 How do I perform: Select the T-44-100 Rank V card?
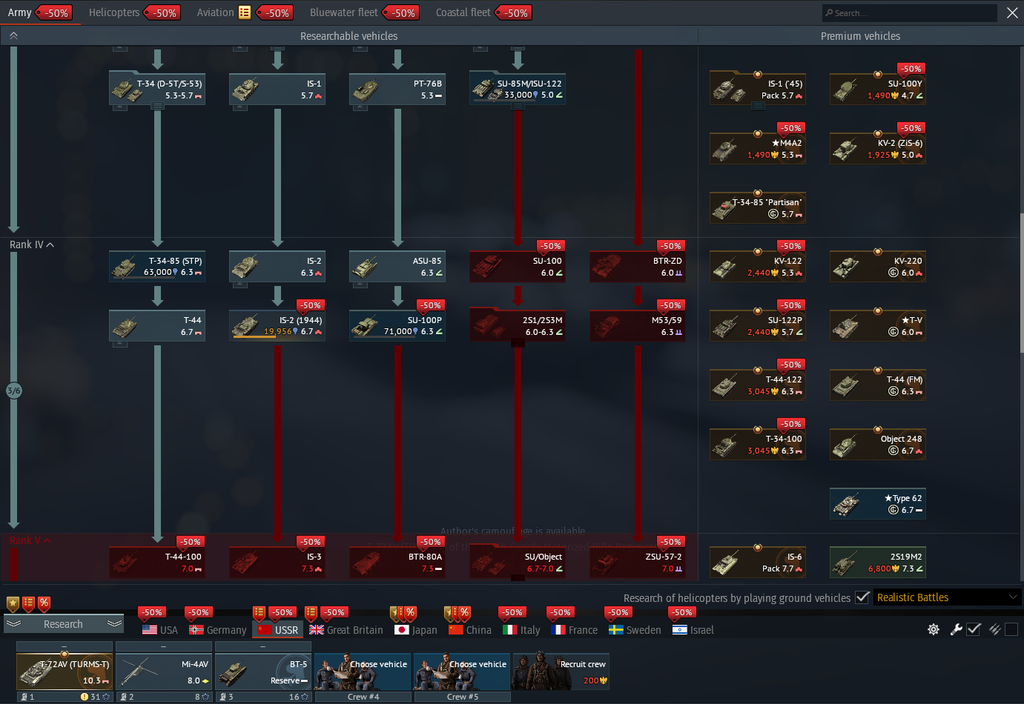157,562
